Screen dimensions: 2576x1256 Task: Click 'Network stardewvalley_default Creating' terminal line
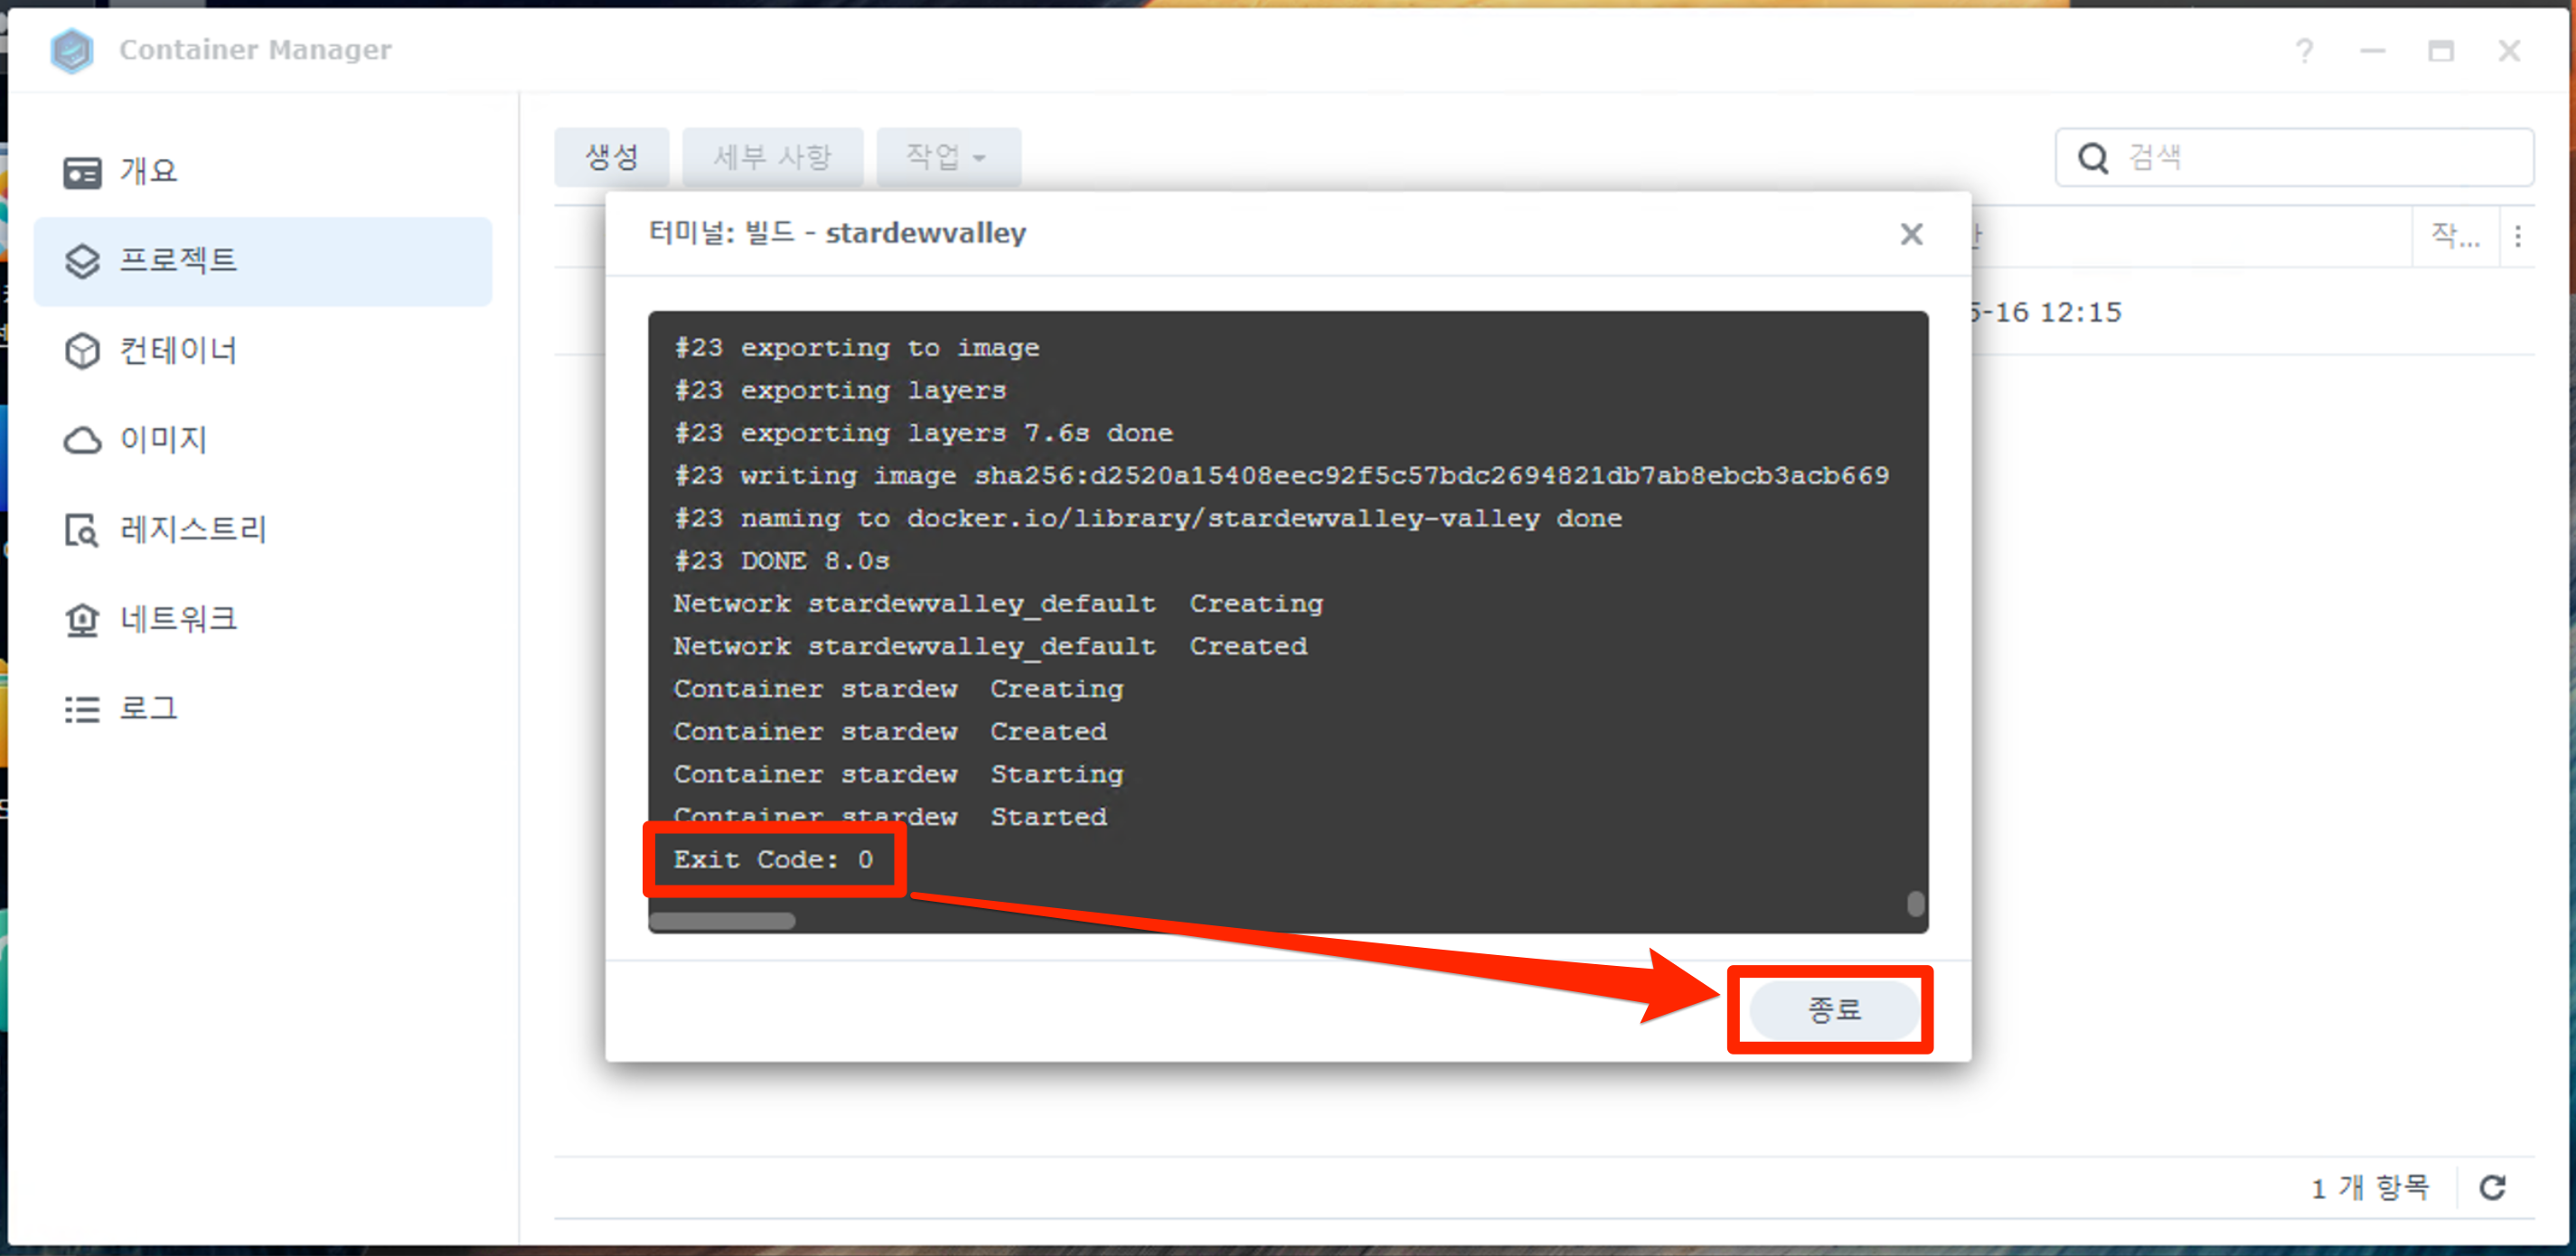pos(998,604)
